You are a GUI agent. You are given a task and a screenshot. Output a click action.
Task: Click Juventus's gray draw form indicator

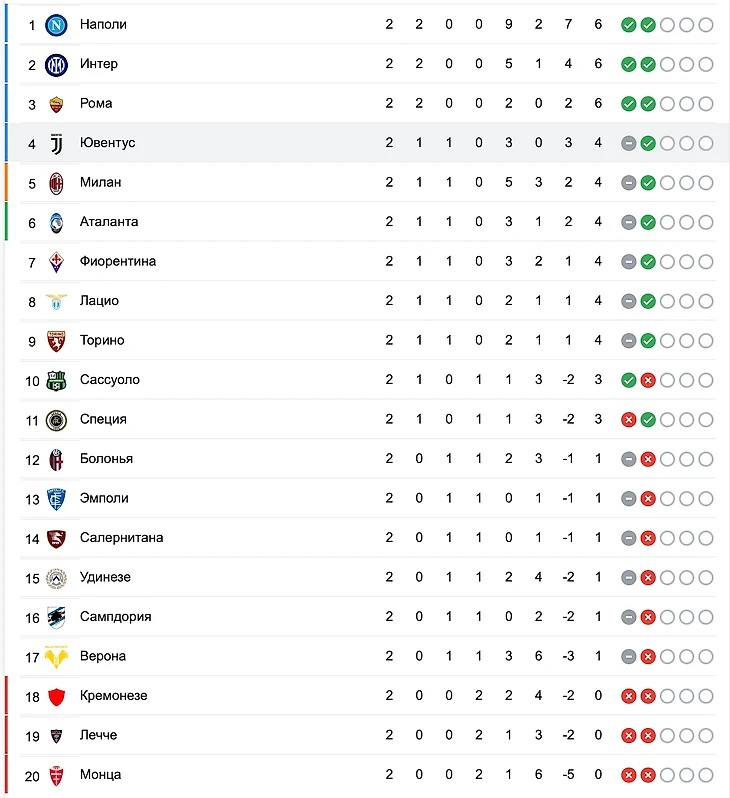628,143
